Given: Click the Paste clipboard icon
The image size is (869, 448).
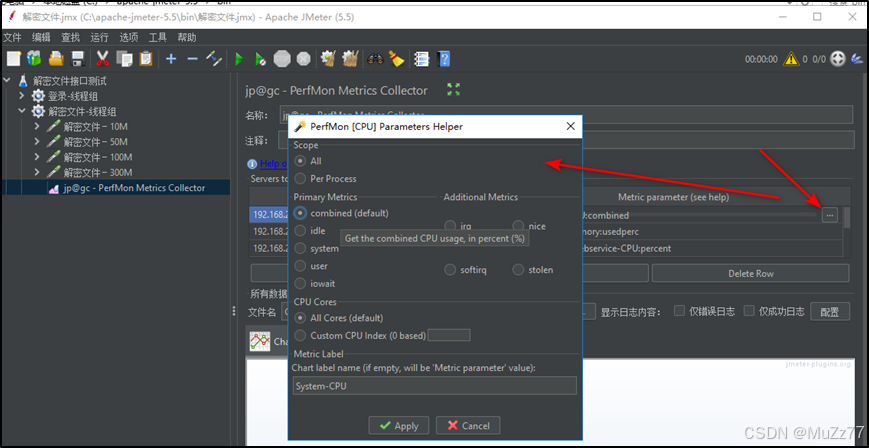Looking at the screenshot, I should pyautogui.click(x=146, y=59).
